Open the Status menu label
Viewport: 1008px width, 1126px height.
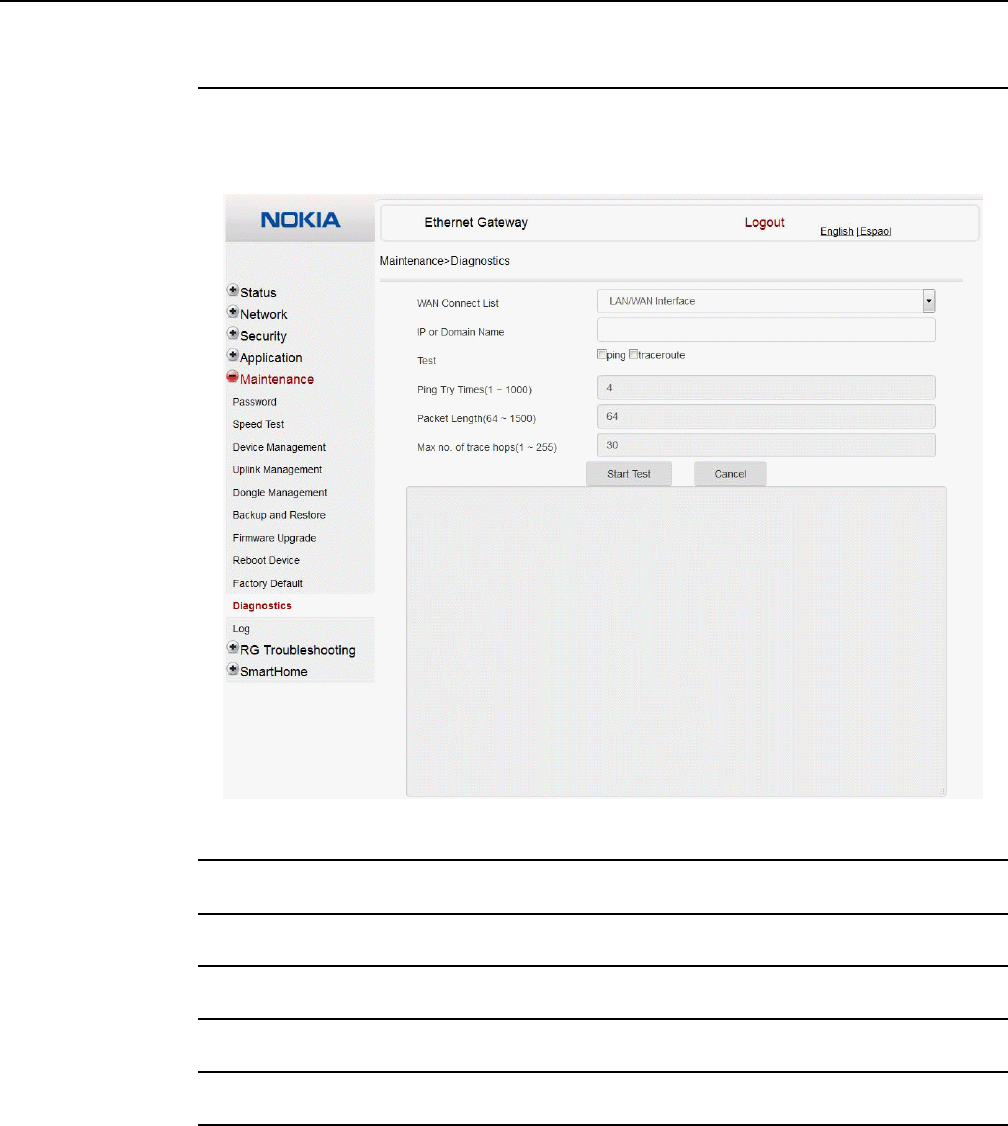pos(258,292)
